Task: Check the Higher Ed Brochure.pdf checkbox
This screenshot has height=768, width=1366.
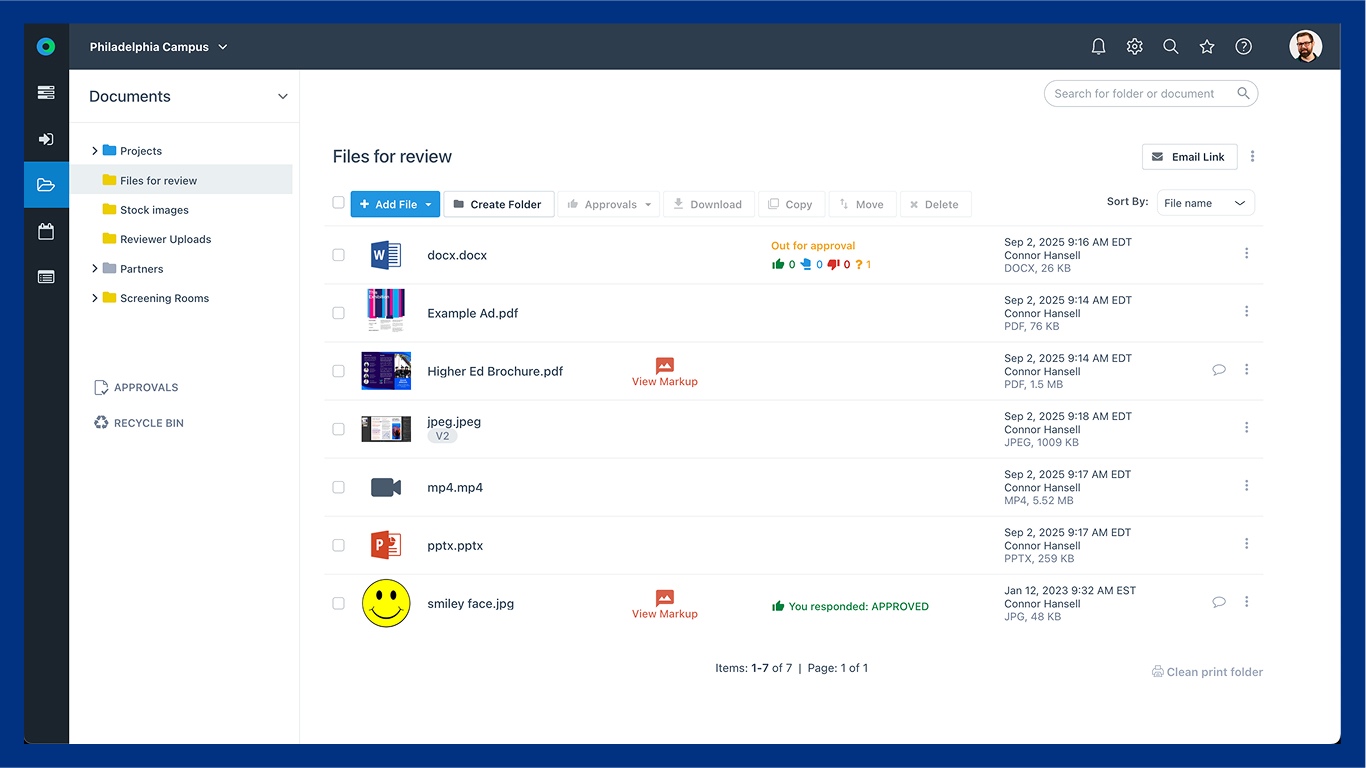Action: pos(338,371)
